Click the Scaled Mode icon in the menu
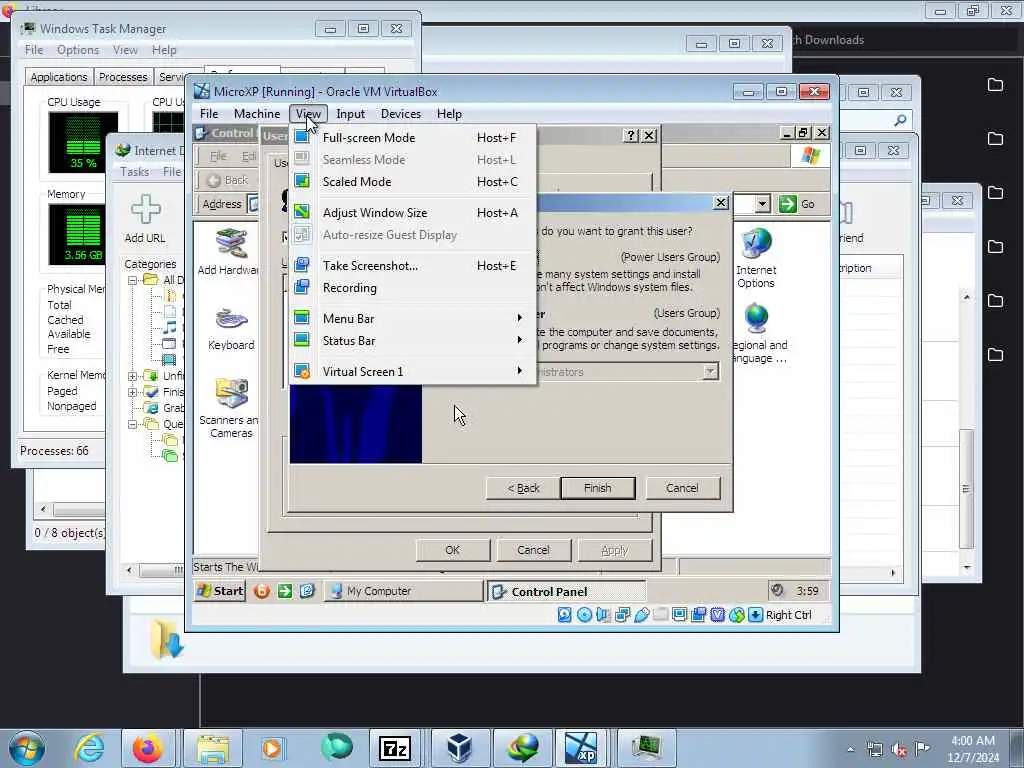Screen dimensions: 1024x768 coord(302,181)
